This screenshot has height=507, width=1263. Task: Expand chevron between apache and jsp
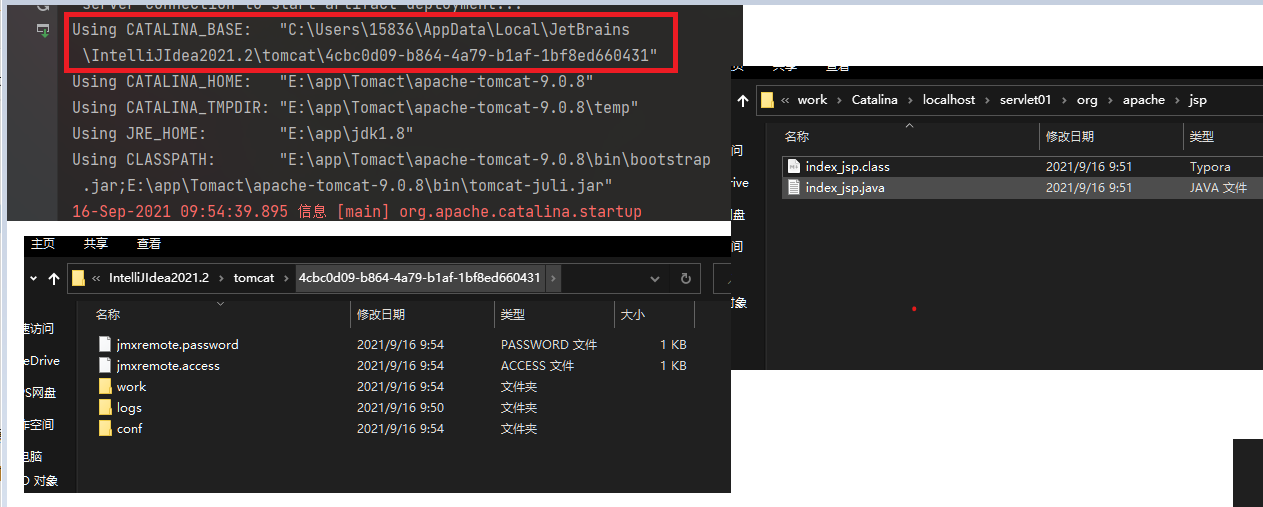1177,100
